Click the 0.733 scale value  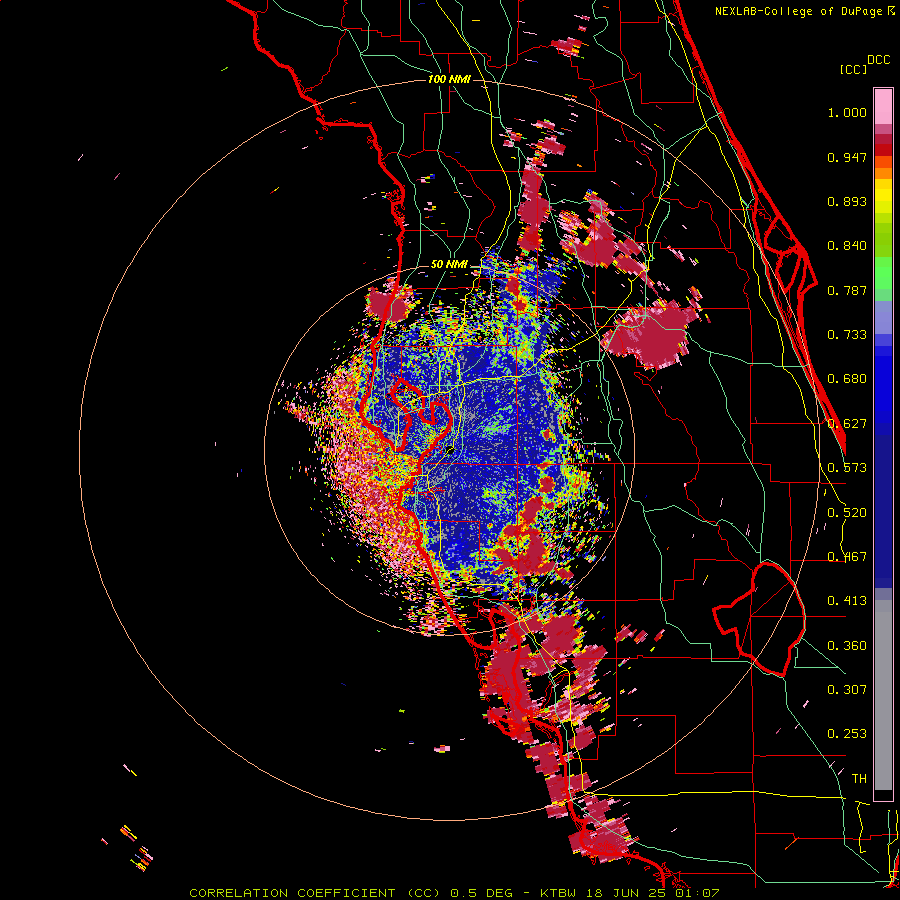[847, 335]
